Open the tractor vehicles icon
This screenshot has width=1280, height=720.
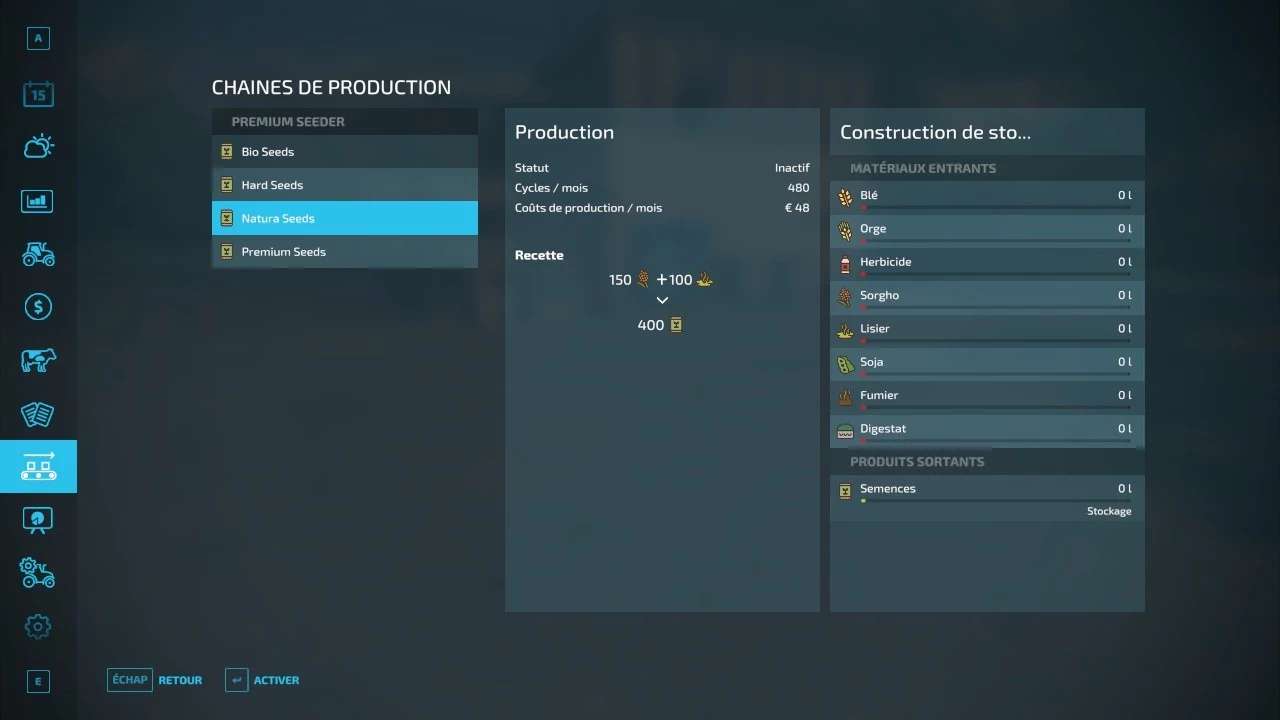(38, 254)
